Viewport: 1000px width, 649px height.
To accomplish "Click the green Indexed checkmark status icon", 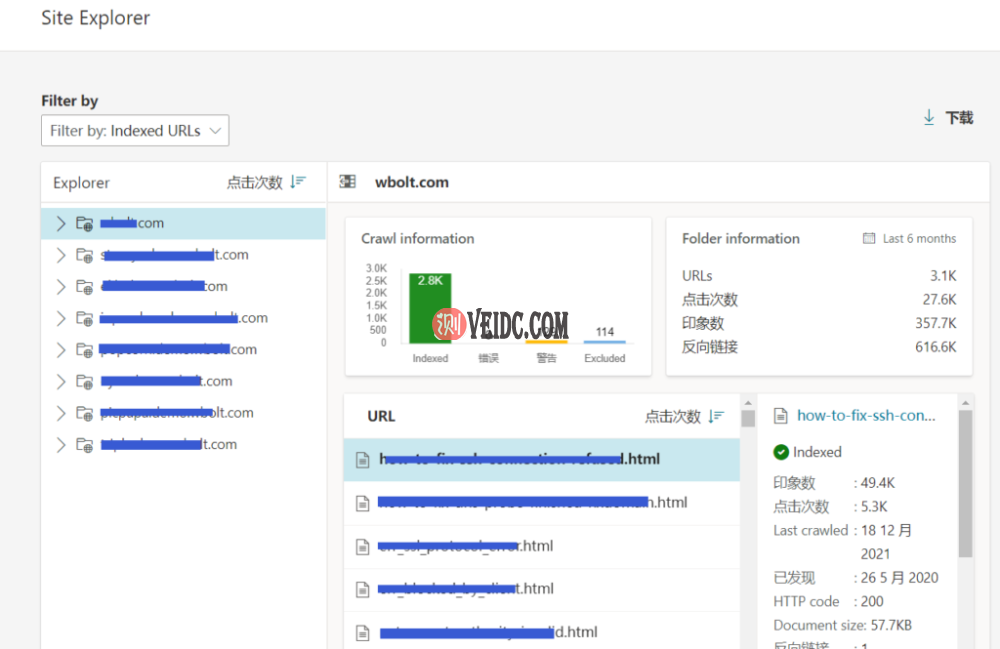I will (781, 452).
